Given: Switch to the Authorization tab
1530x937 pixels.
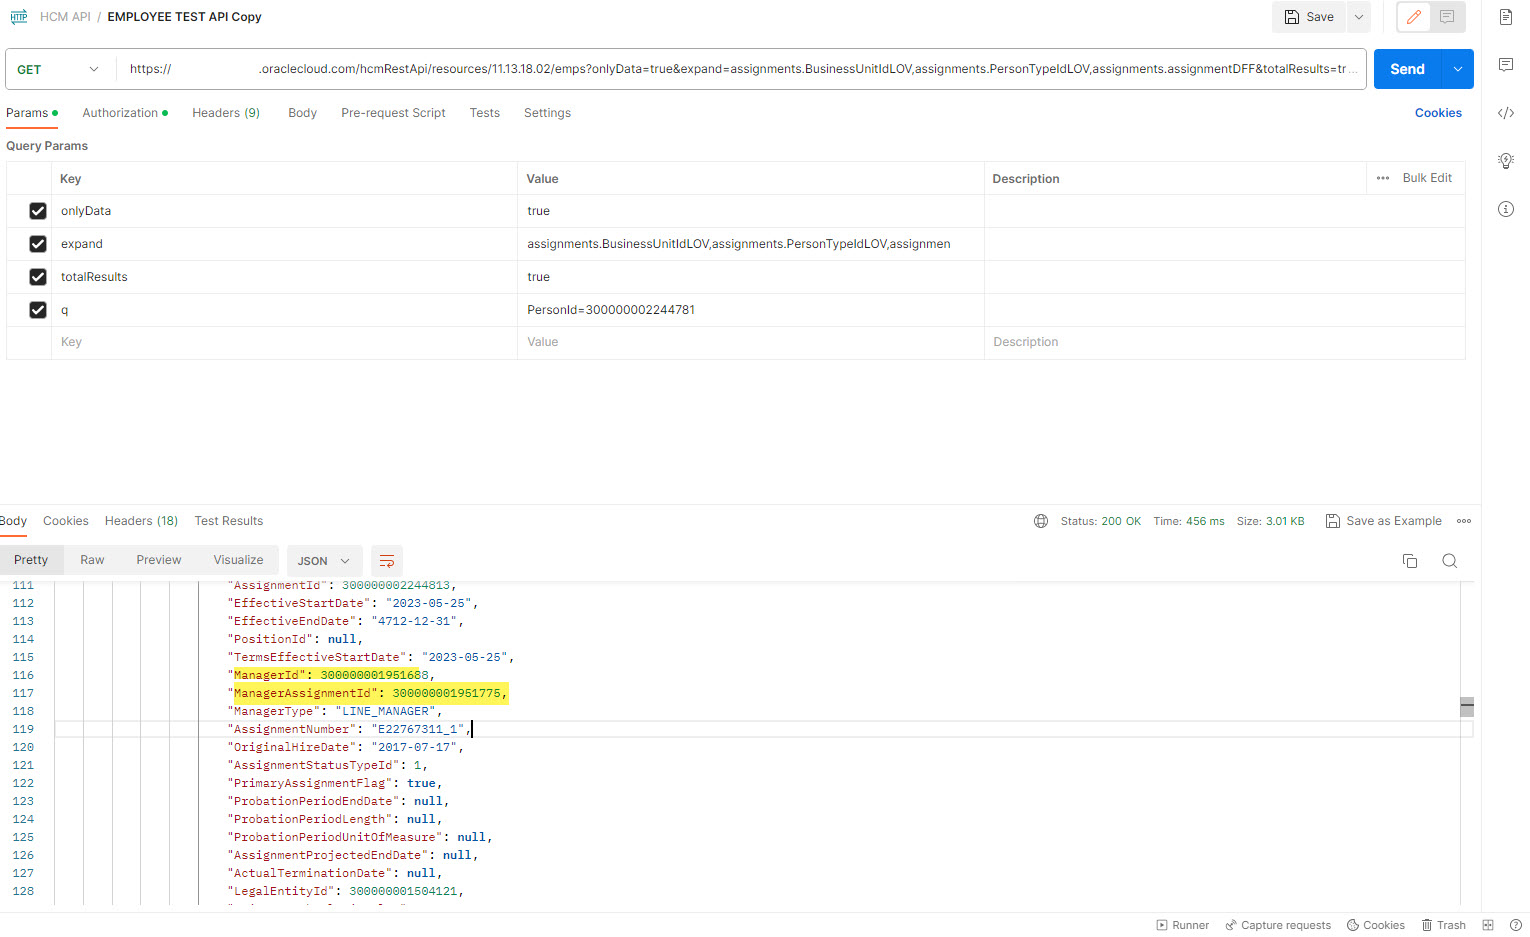Looking at the screenshot, I should click(x=125, y=113).
